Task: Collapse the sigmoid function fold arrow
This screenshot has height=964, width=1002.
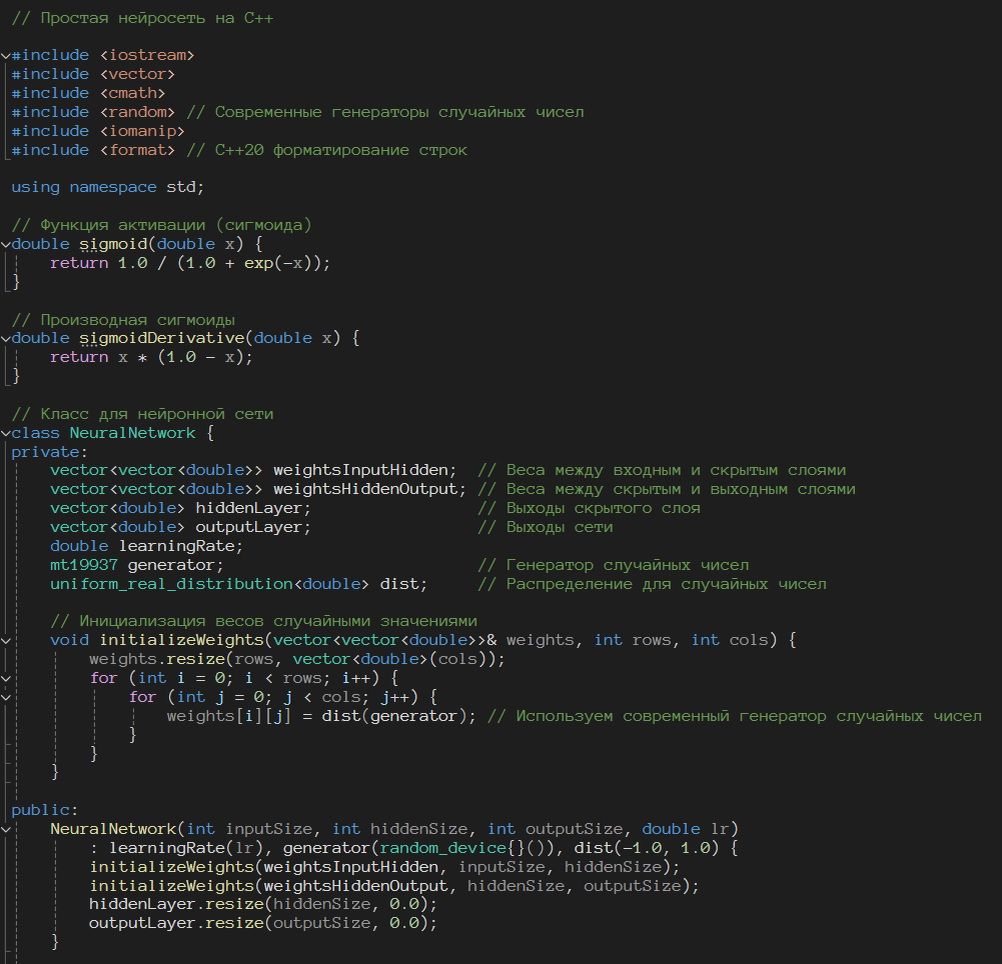Action: [6, 245]
